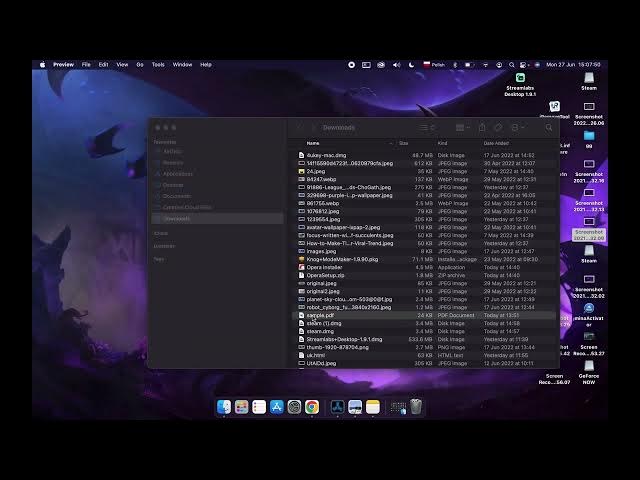Open the view mode switcher in file dialog toolbar
The width and height of the screenshot is (640, 480).
(427, 128)
